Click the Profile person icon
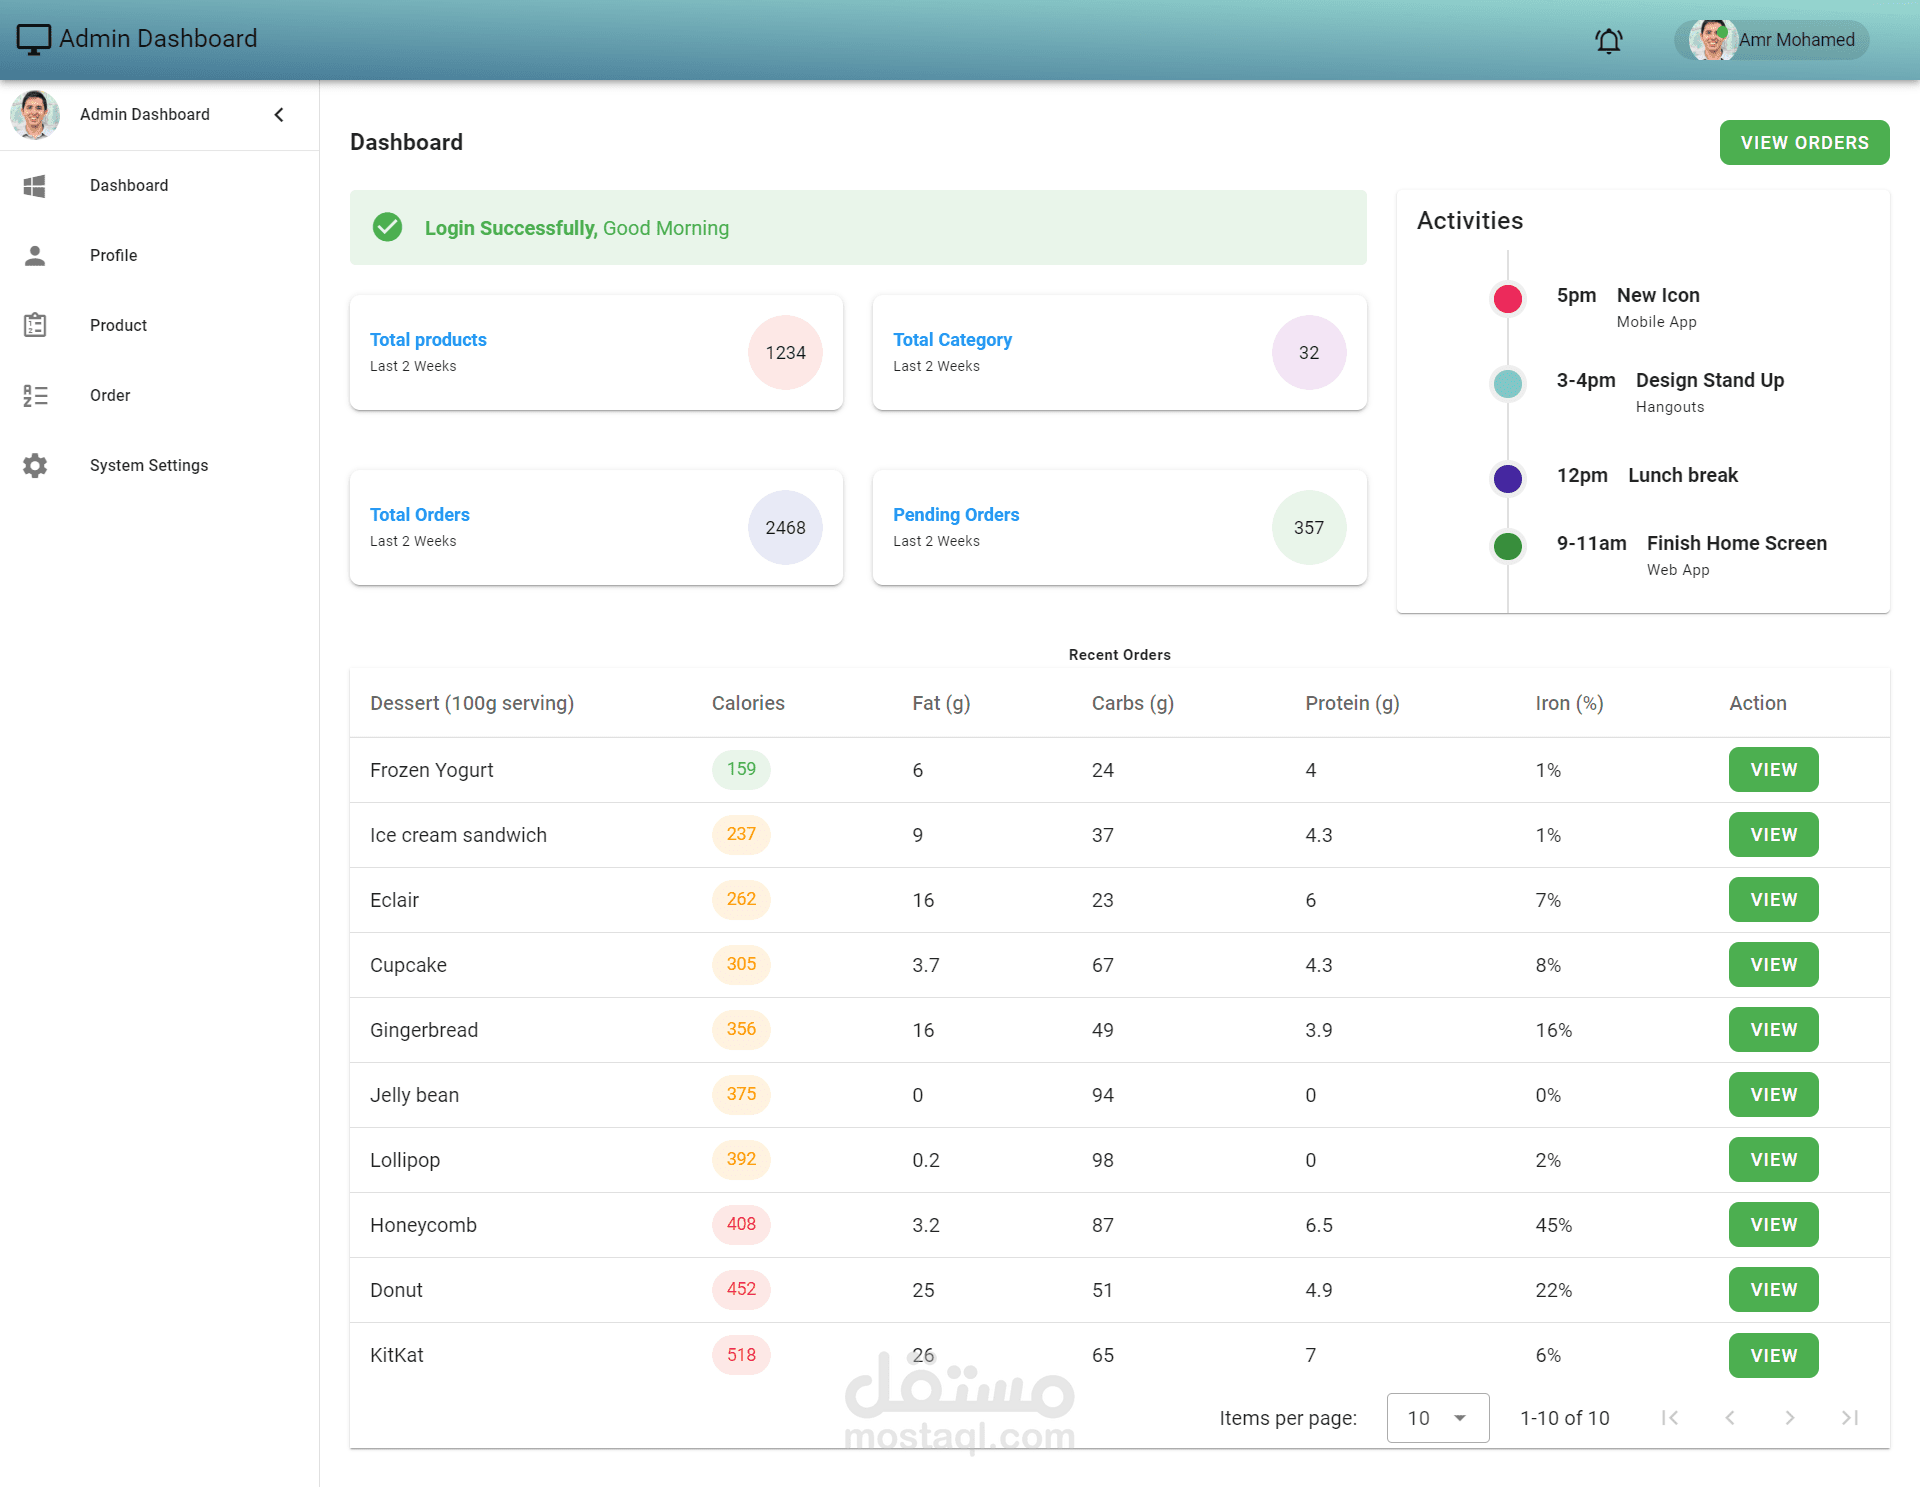 (x=35, y=256)
